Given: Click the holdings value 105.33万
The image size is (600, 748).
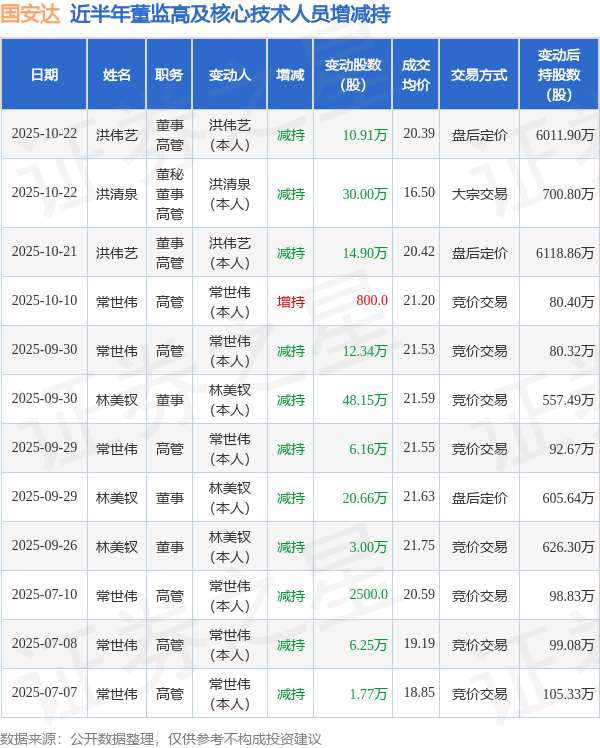Looking at the screenshot, I should tap(568, 694).
